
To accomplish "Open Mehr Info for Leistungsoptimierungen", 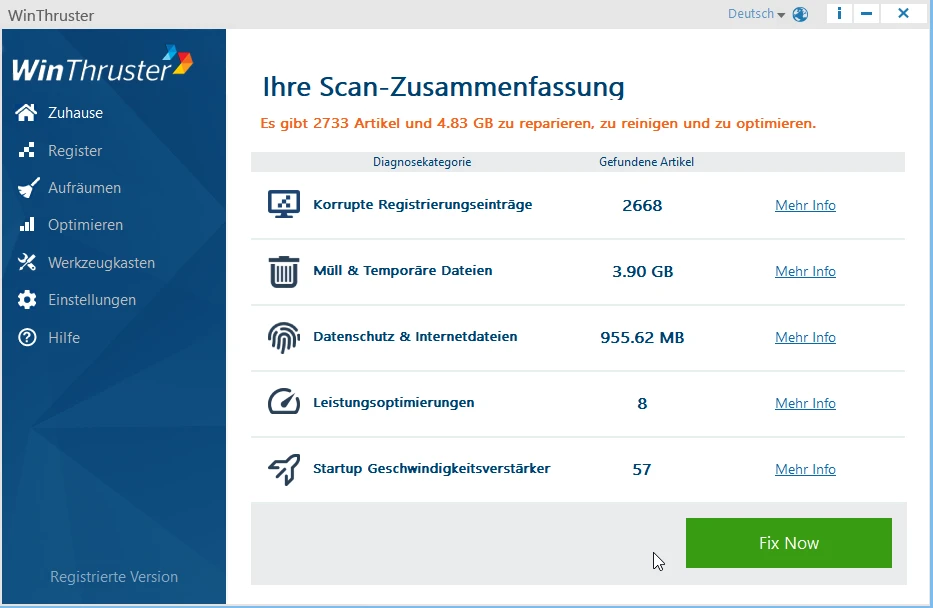I will tap(805, 403).
